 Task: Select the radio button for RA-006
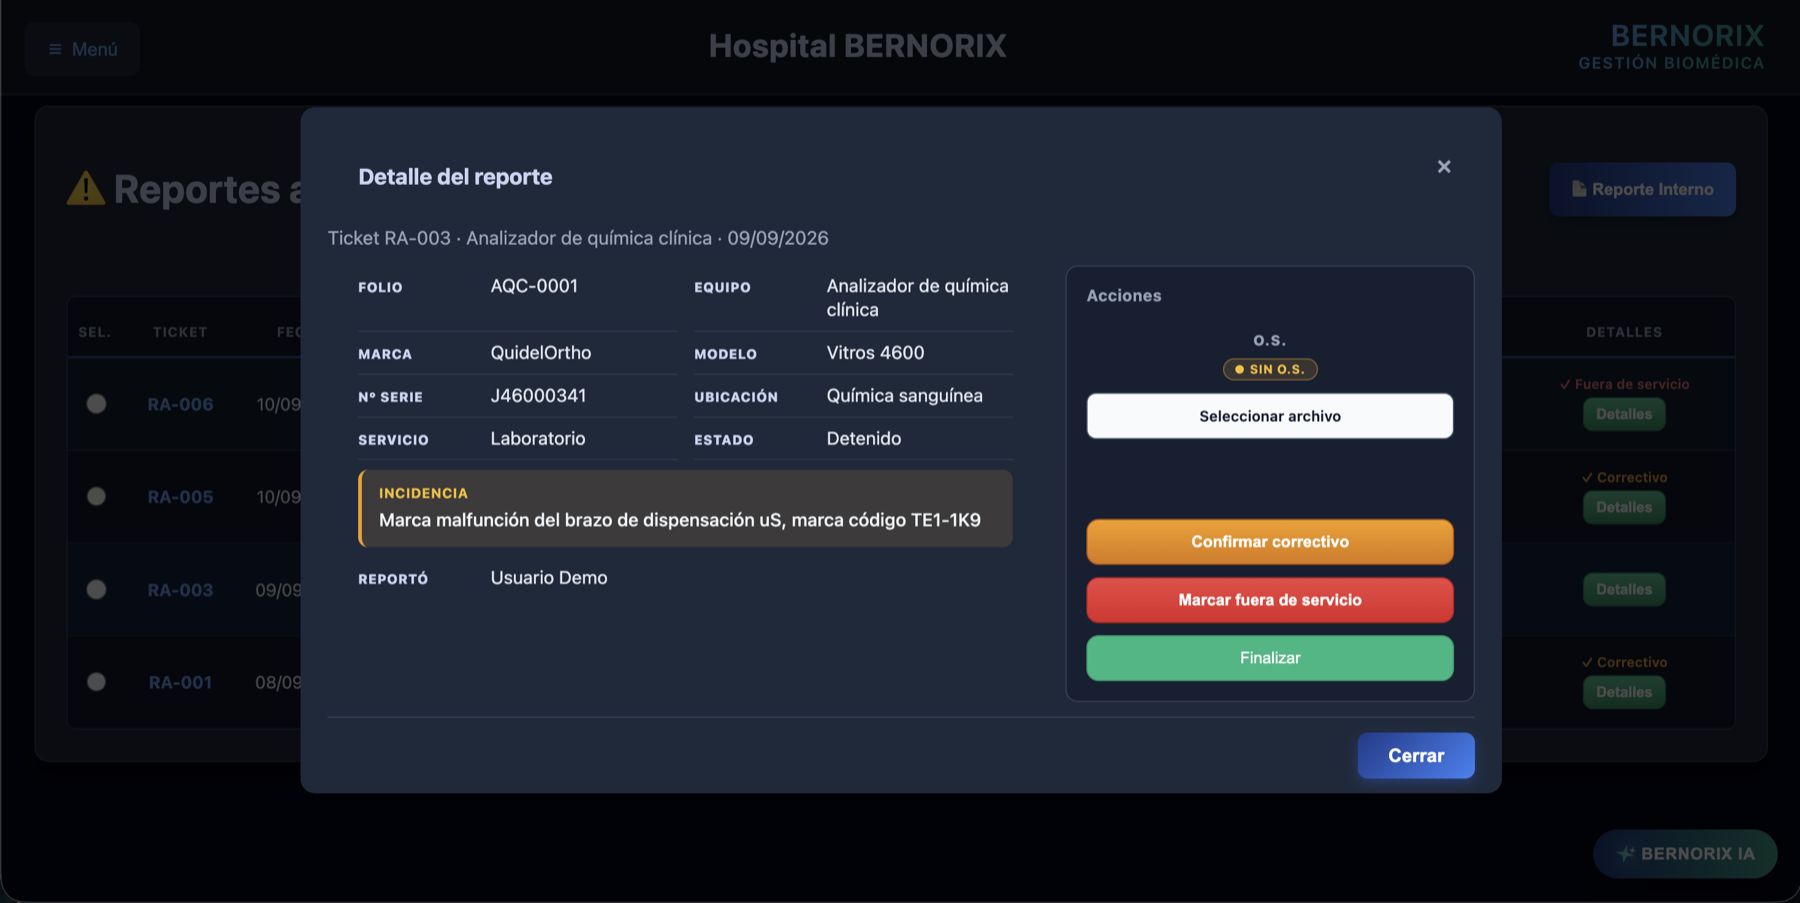tap(96, 404)
